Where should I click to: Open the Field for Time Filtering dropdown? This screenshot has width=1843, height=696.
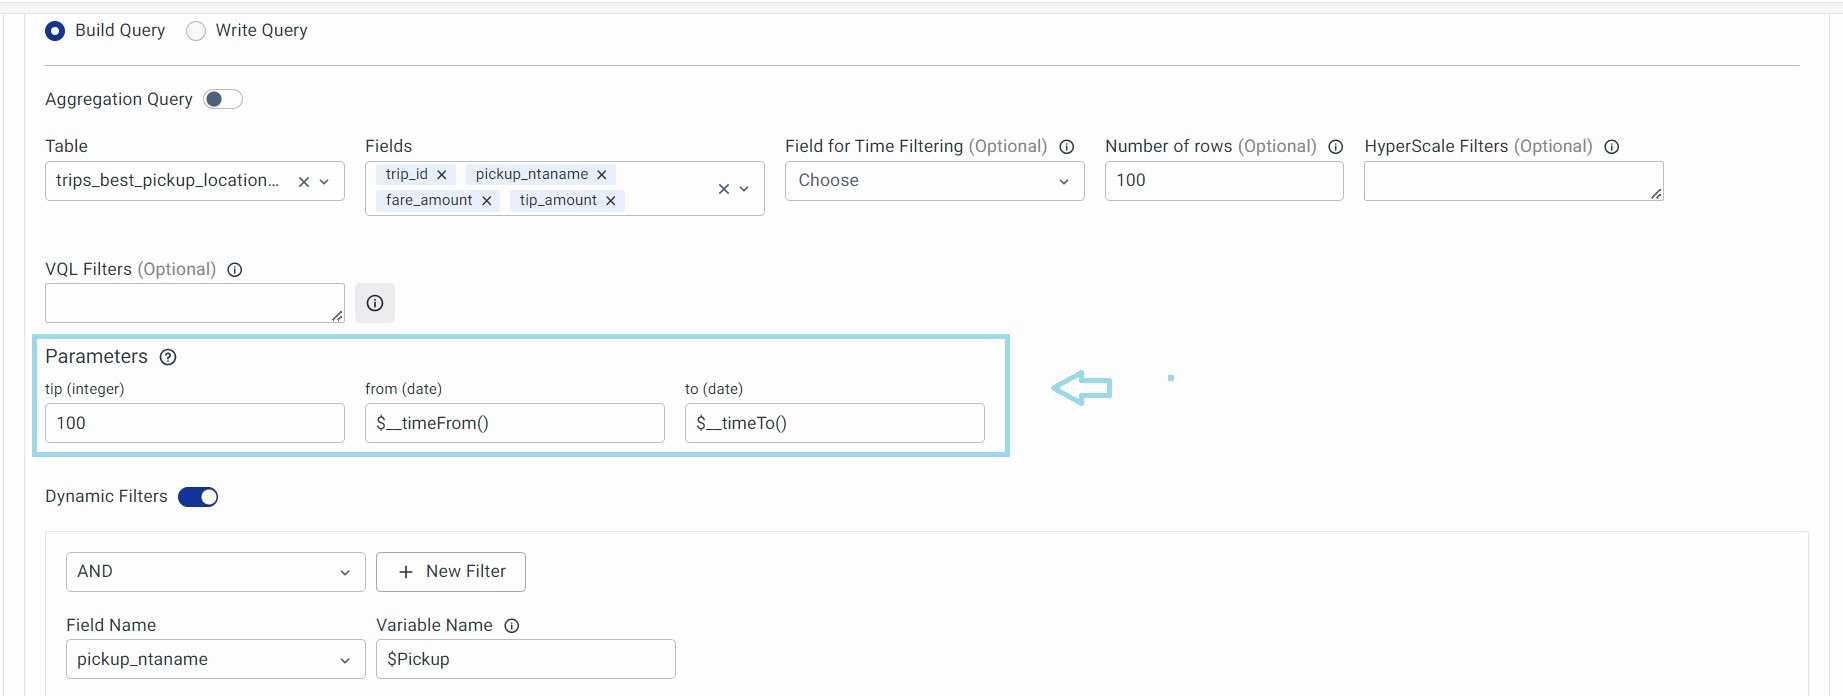[x=934, y=181]
